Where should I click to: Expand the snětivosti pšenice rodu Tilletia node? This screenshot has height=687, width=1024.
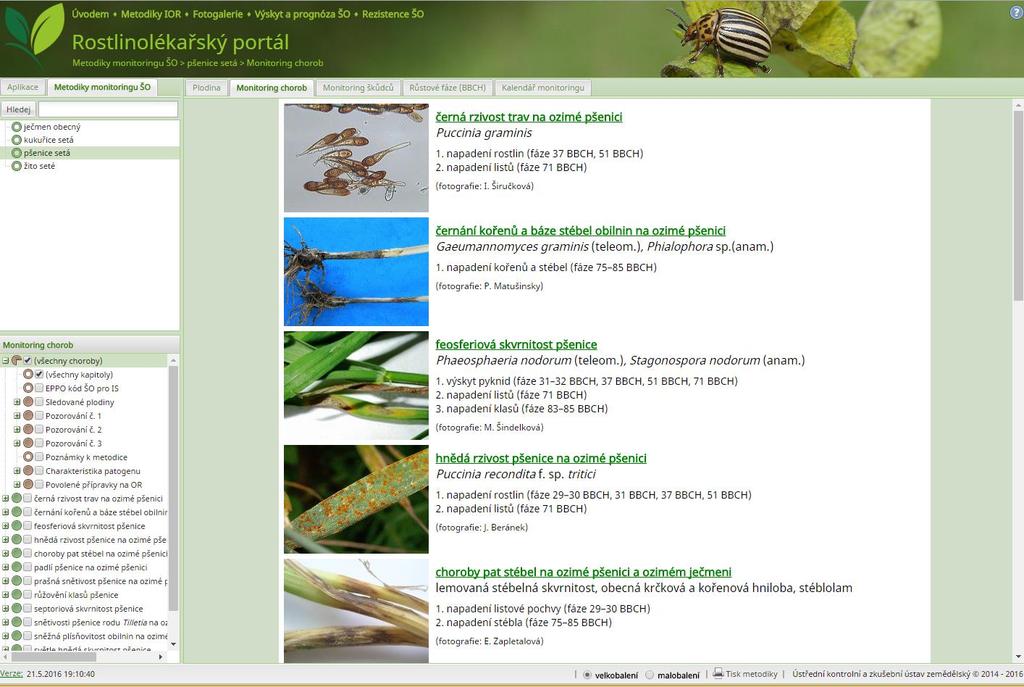point(5,622)
